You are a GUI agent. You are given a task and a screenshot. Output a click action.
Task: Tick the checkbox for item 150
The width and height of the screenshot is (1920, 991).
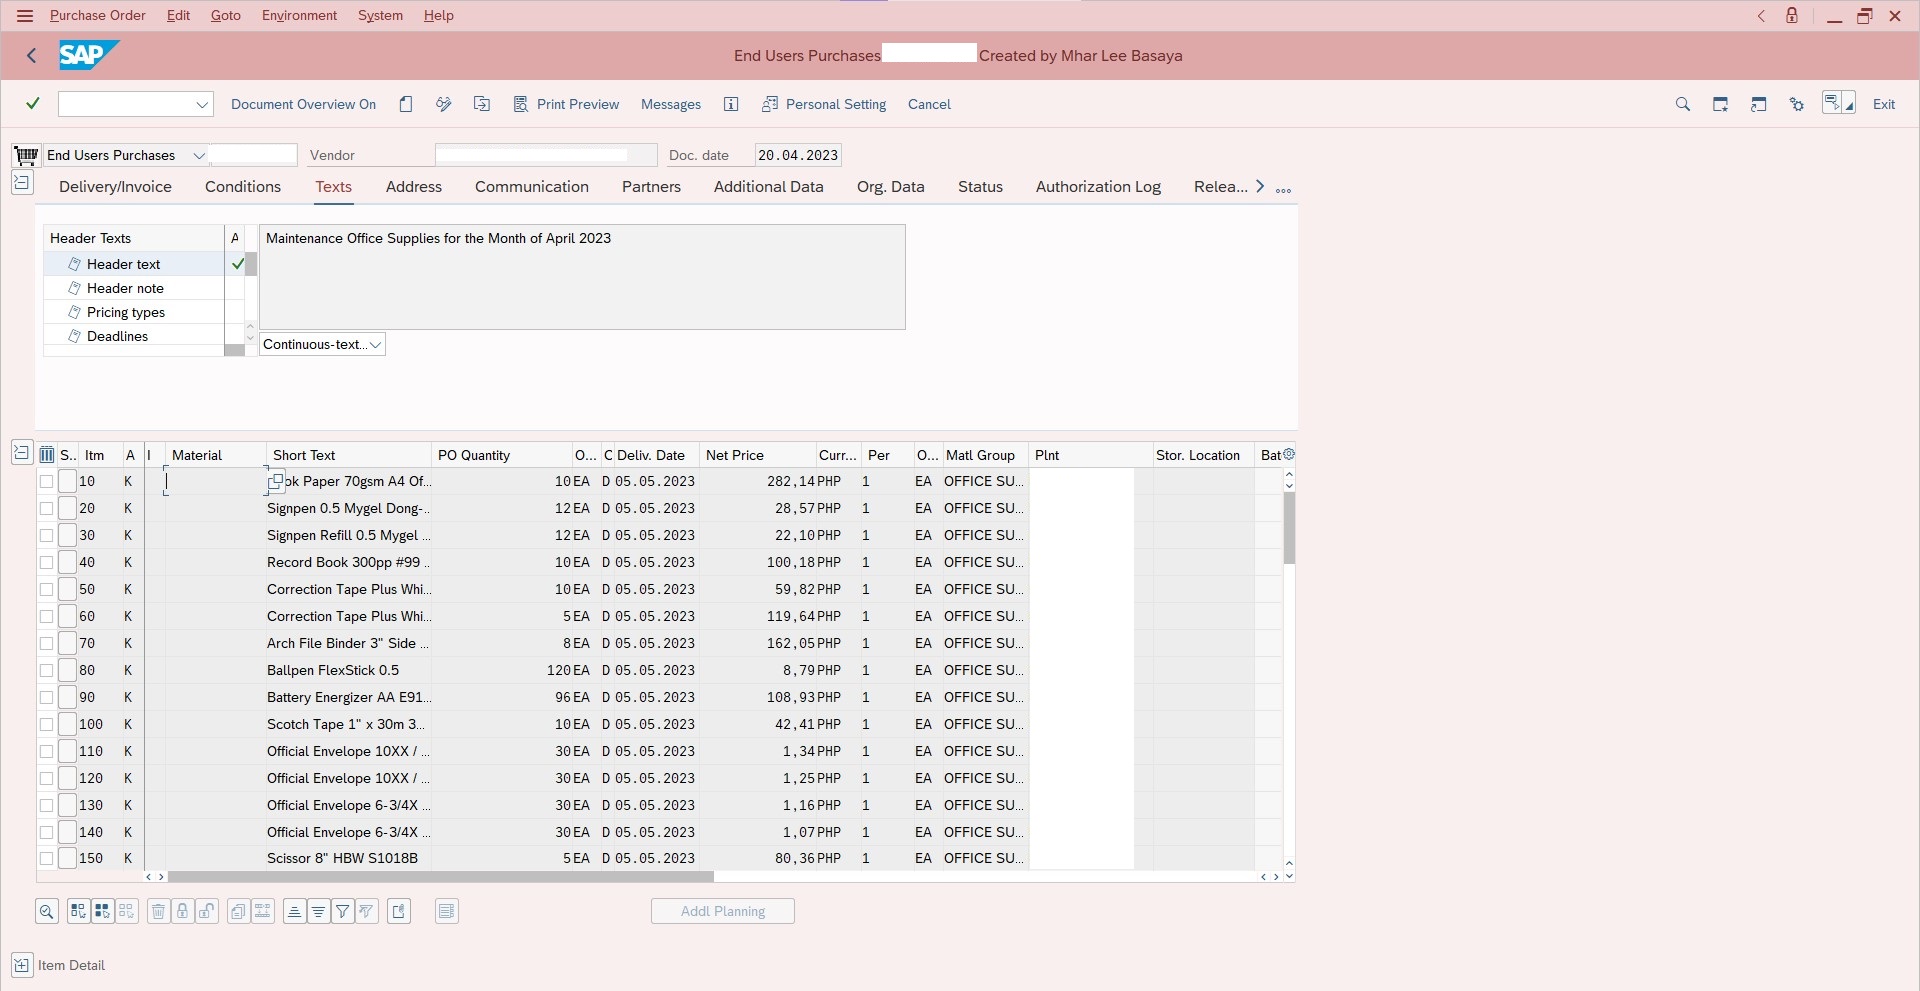pos(46,859)
